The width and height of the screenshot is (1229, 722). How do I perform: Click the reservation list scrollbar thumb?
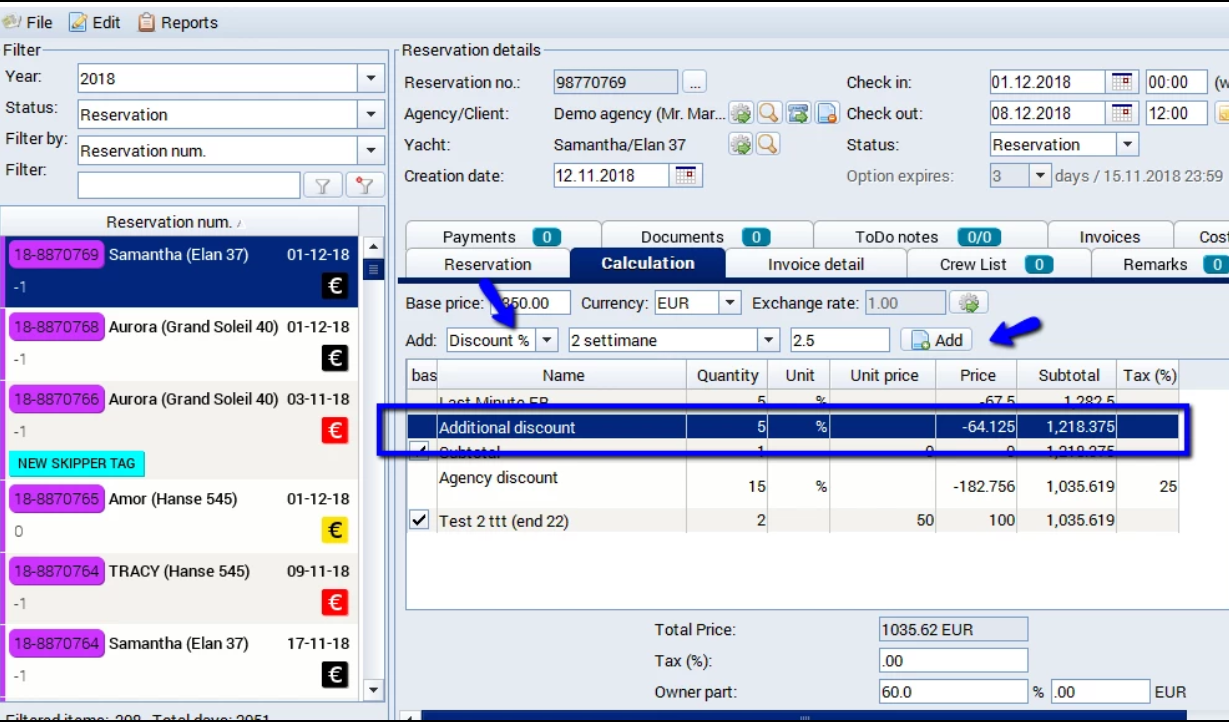(374, 268)
